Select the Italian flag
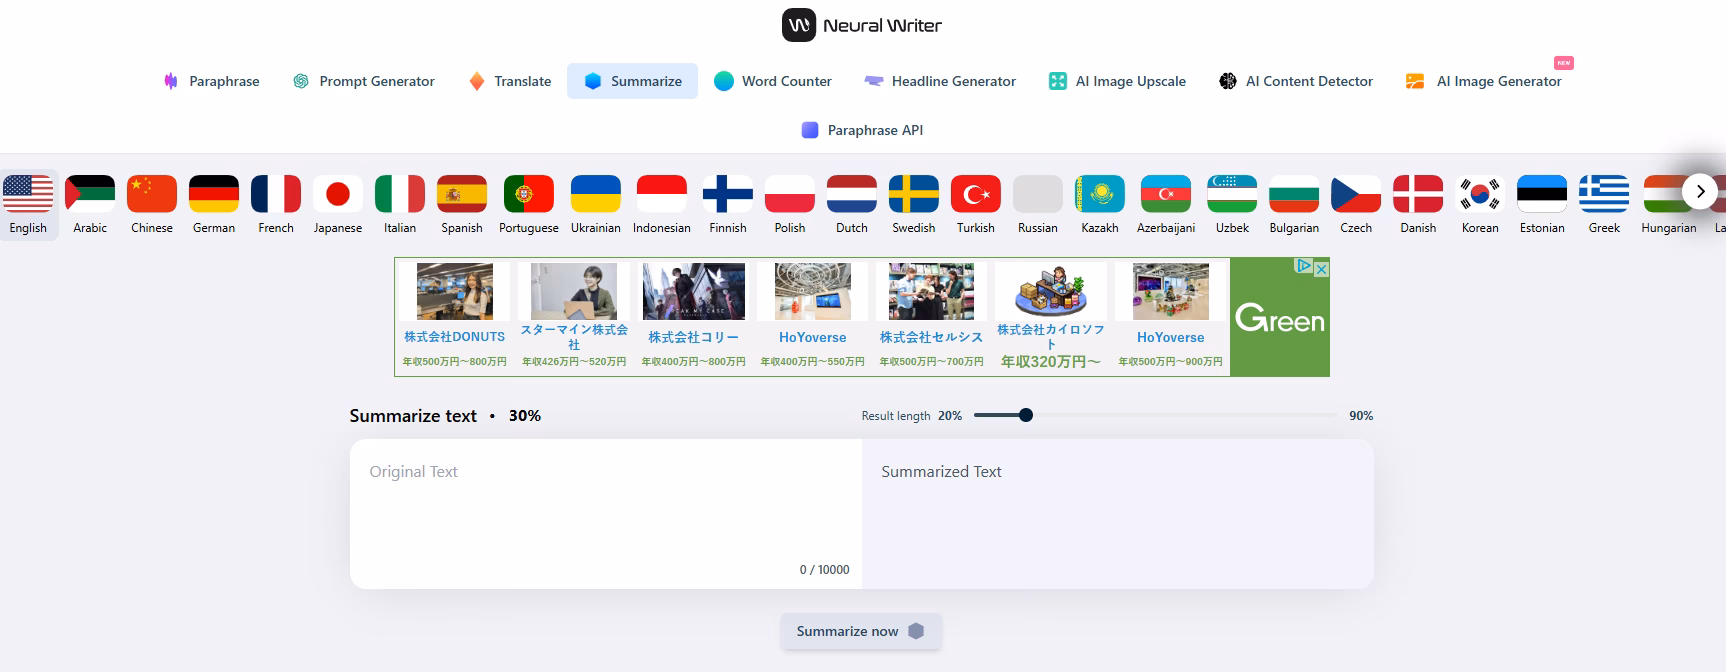 click(x=400, y=194)
